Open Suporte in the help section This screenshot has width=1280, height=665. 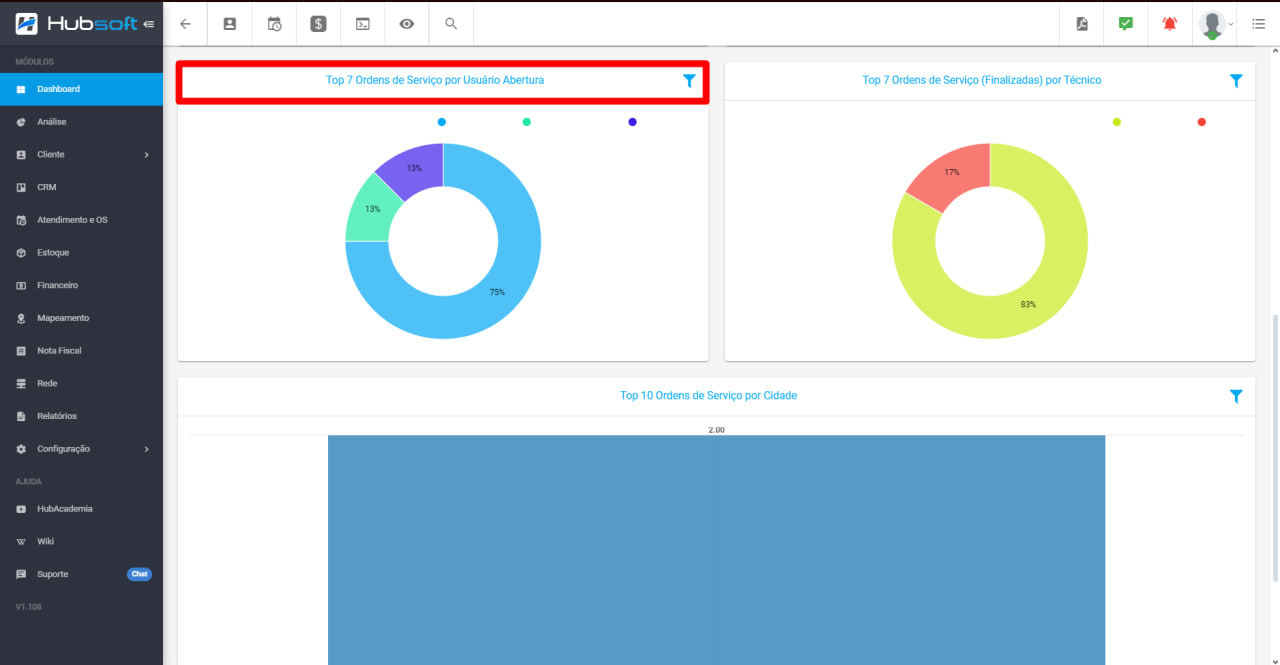pos(81,574)
